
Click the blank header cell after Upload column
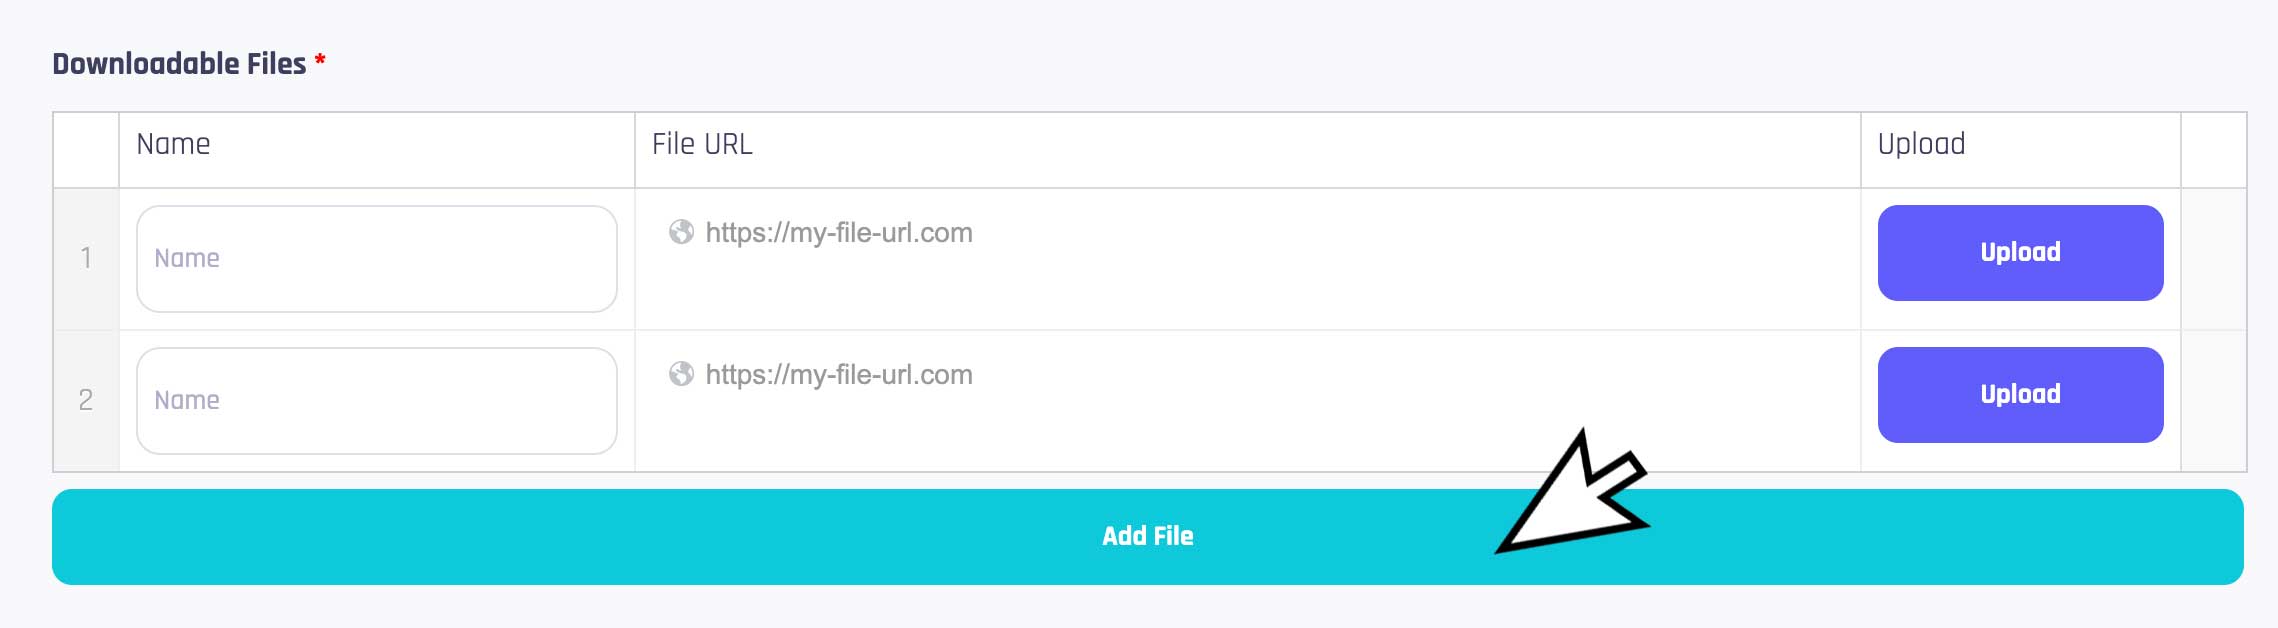click(x=2213, y=150)
